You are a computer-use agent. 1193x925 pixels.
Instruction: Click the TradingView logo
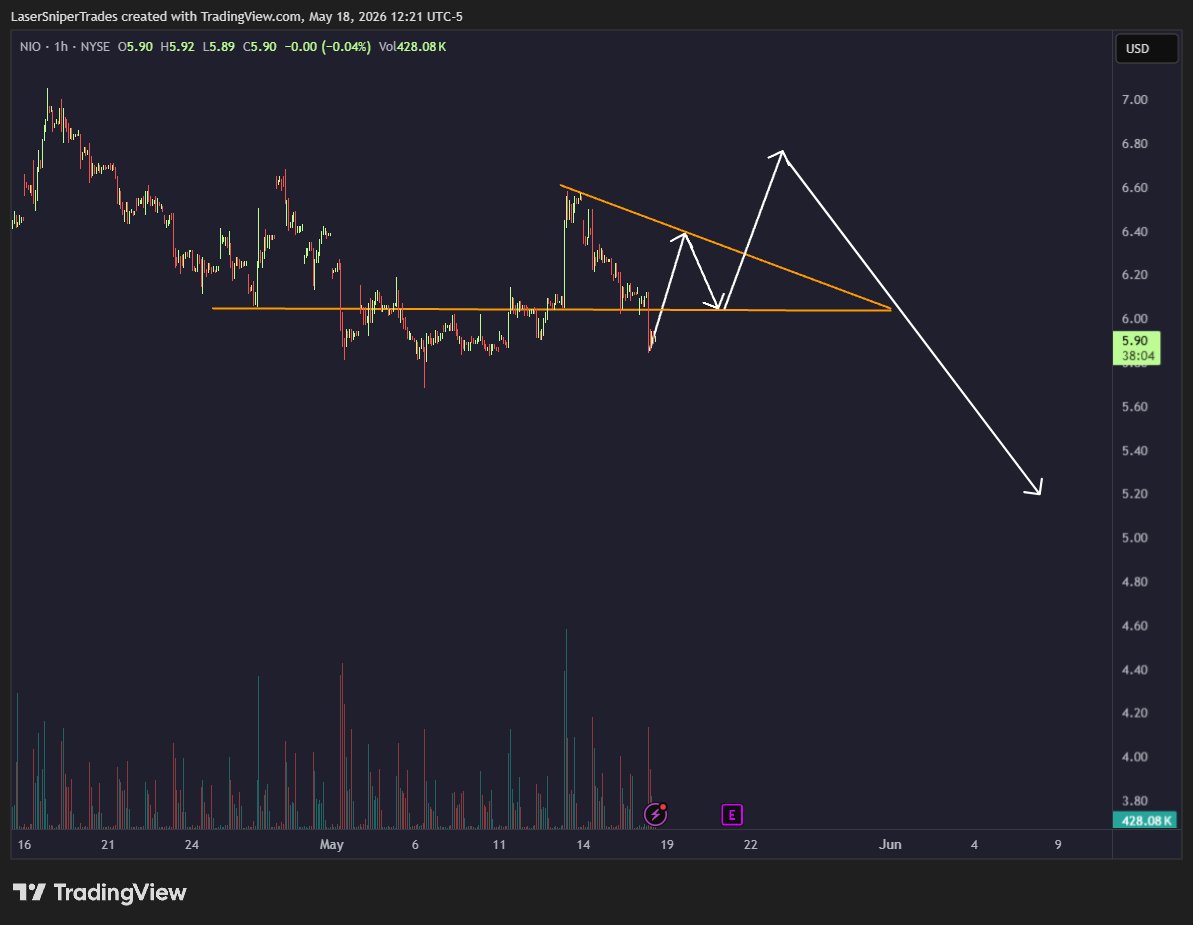click(x=99, y=892)
